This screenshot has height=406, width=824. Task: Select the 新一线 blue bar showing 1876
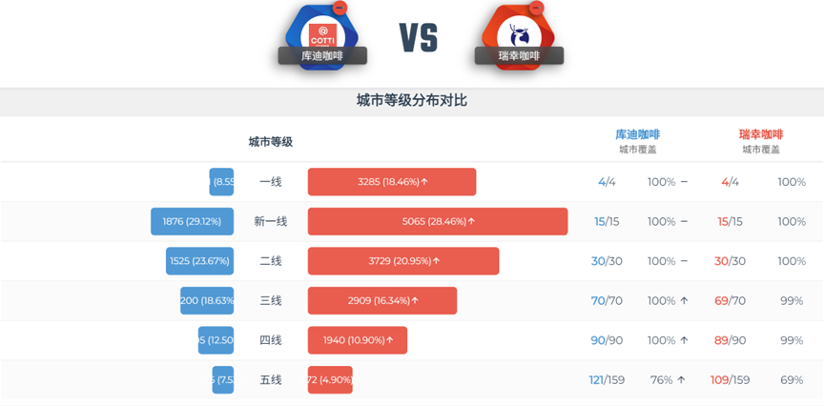click(192, 222)
